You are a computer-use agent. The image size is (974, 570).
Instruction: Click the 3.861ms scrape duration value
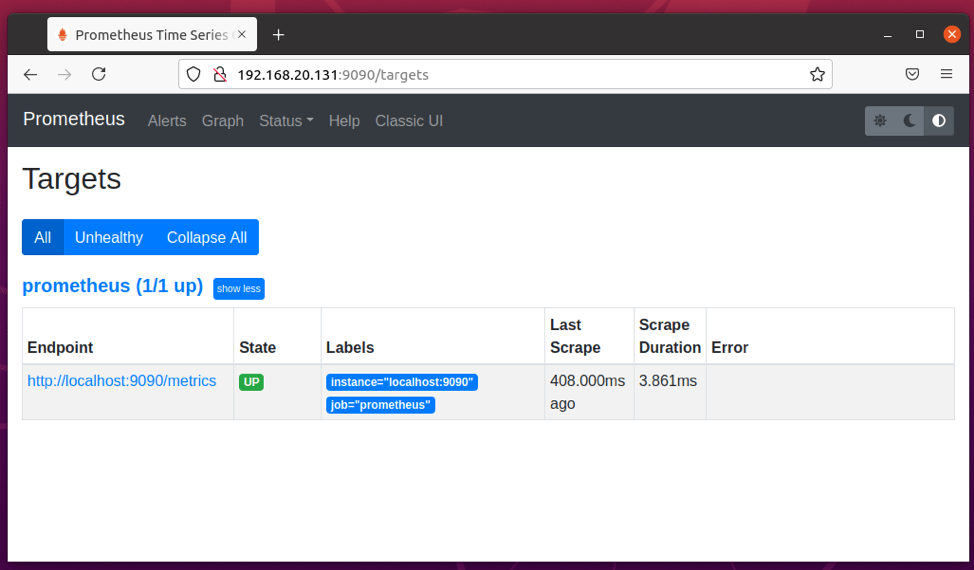[668, 381]
